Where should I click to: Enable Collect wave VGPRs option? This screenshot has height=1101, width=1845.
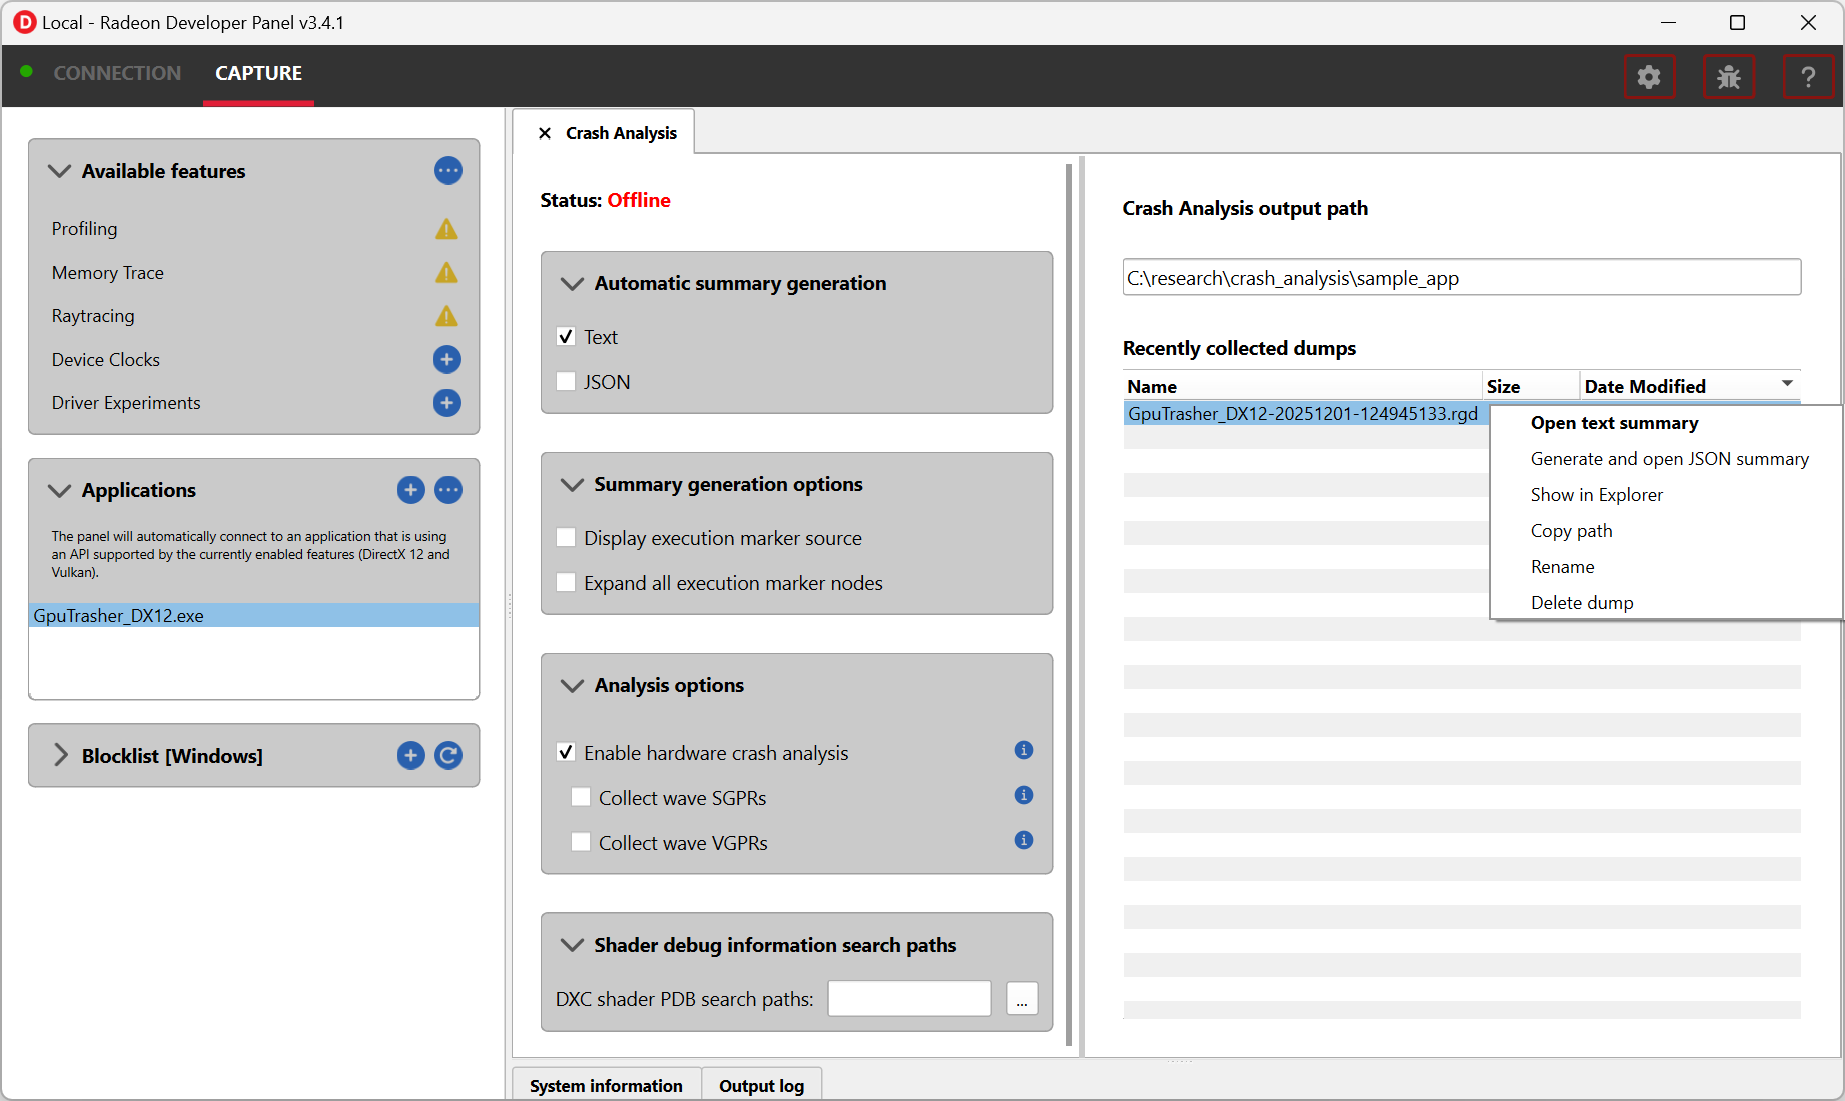[581, 842]
